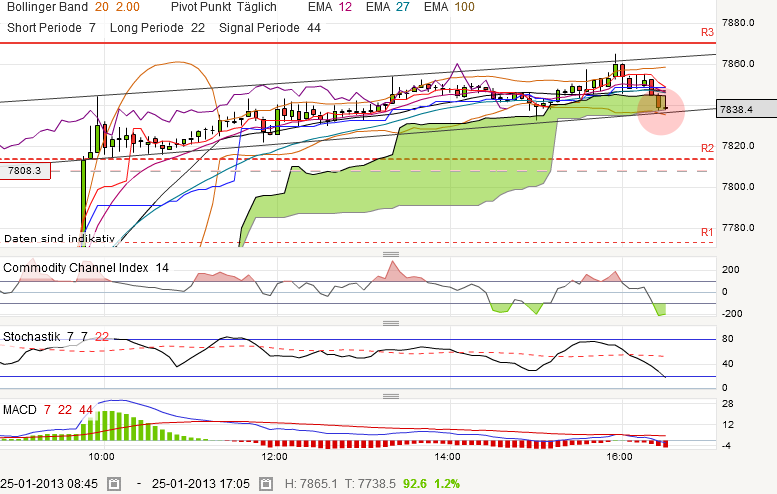Click the 14:00 time axis label

tap(447, 457)
